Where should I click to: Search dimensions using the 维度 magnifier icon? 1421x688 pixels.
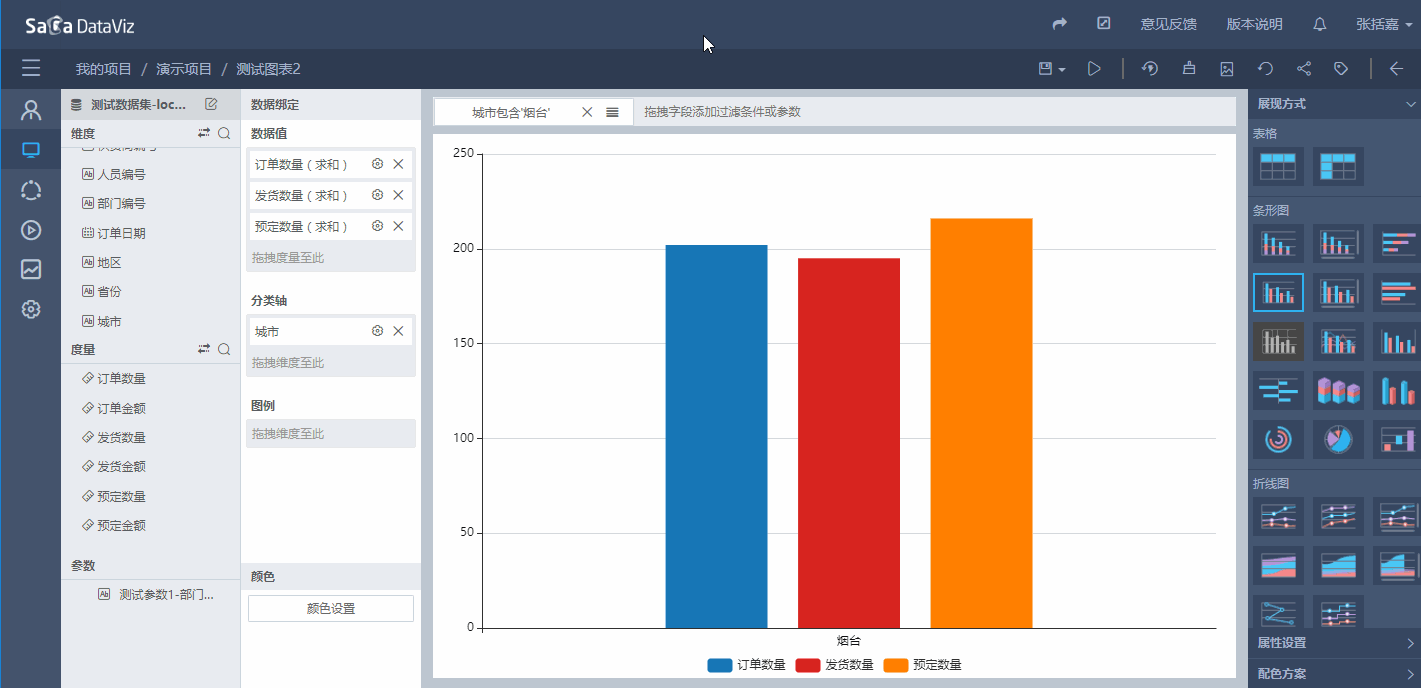pos(225,133)
